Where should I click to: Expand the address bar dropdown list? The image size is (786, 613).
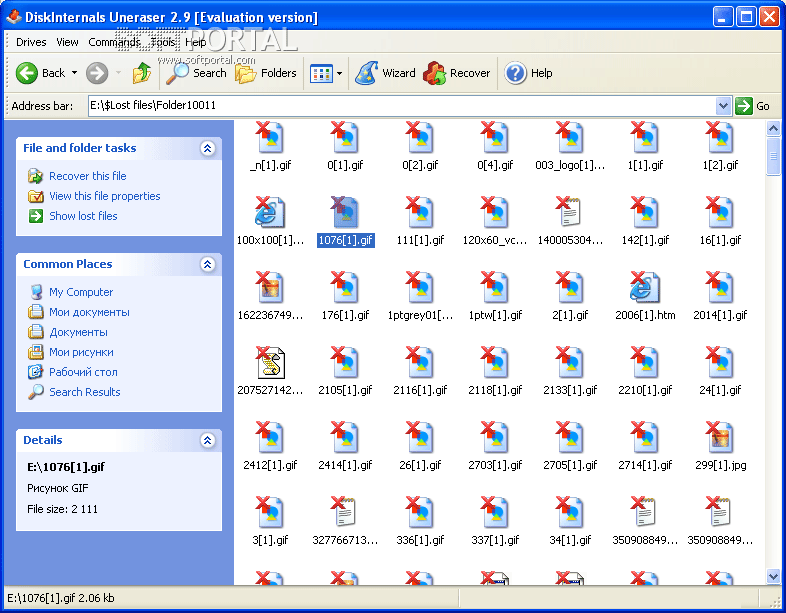[723, 106]
